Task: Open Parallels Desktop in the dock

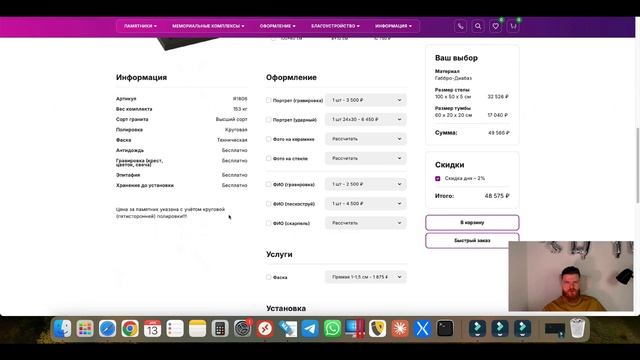Action: (x=355, y=329)
